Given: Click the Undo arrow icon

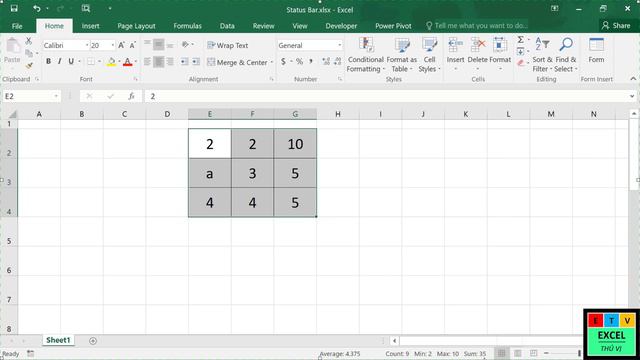Looking at the screenshot, I should tap(37, 8).
